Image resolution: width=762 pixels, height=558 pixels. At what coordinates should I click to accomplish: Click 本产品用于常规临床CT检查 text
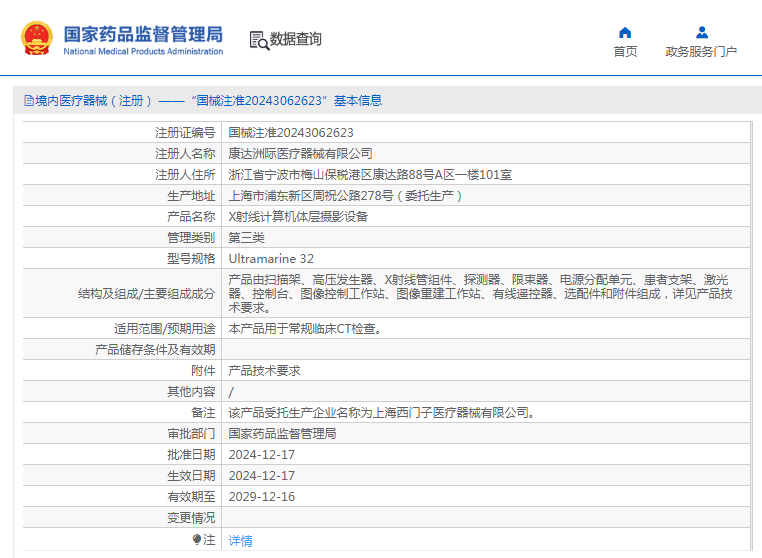tap(305, 329)
